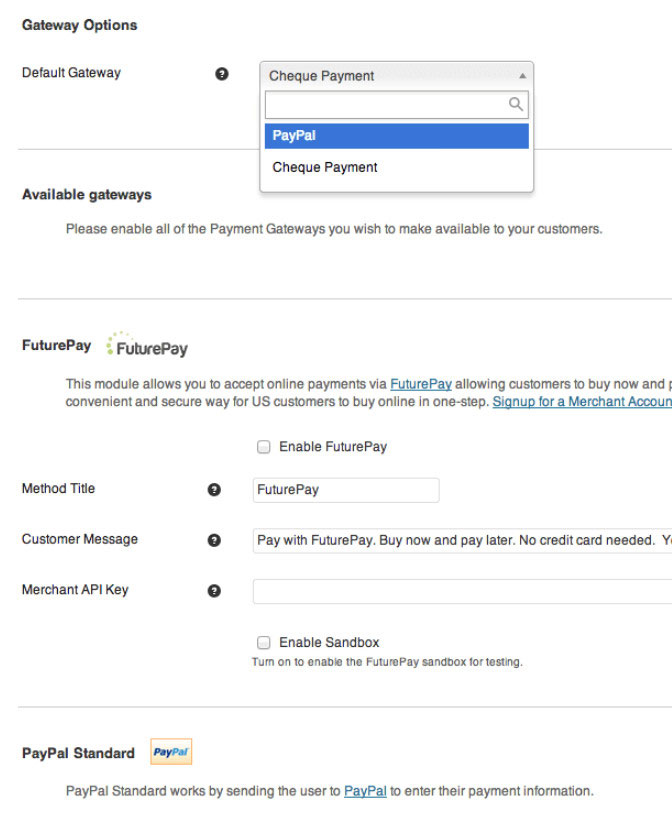The image size is (672, 829).
Task: Click magnifier icon in gateway search box
Action: click(x=516, y=104)
